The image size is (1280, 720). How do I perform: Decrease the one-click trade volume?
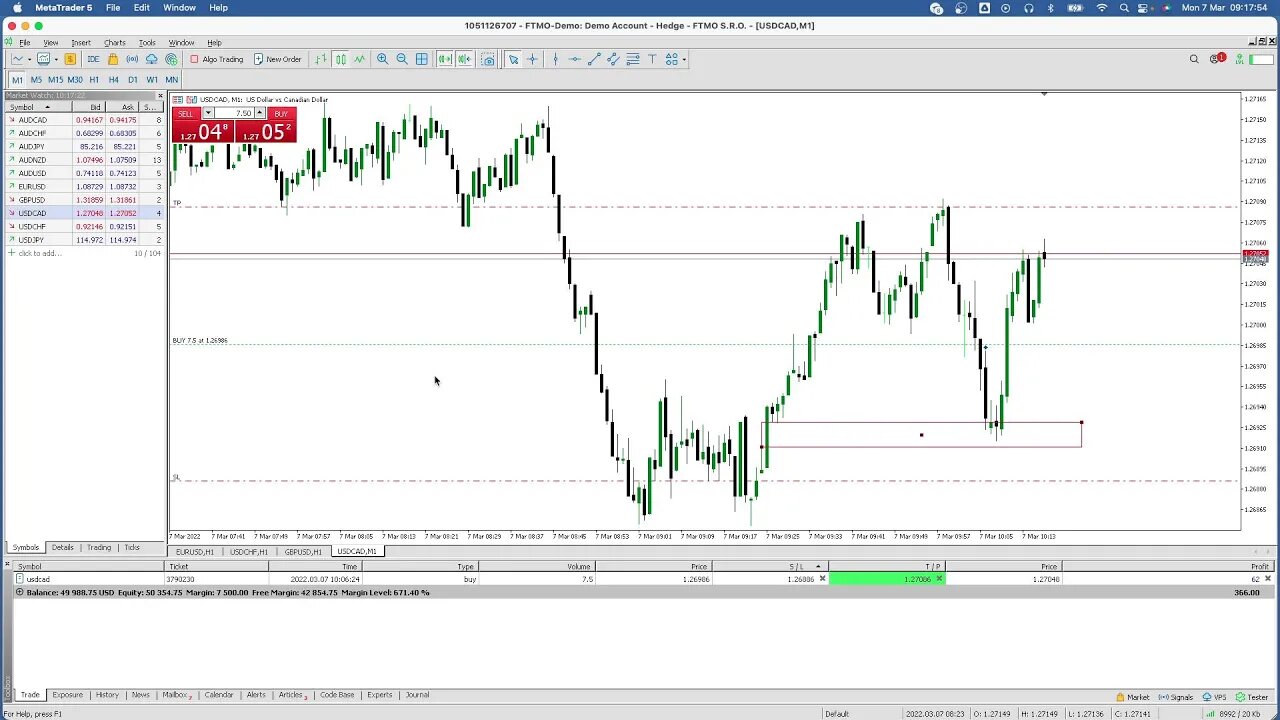(208, 114)
